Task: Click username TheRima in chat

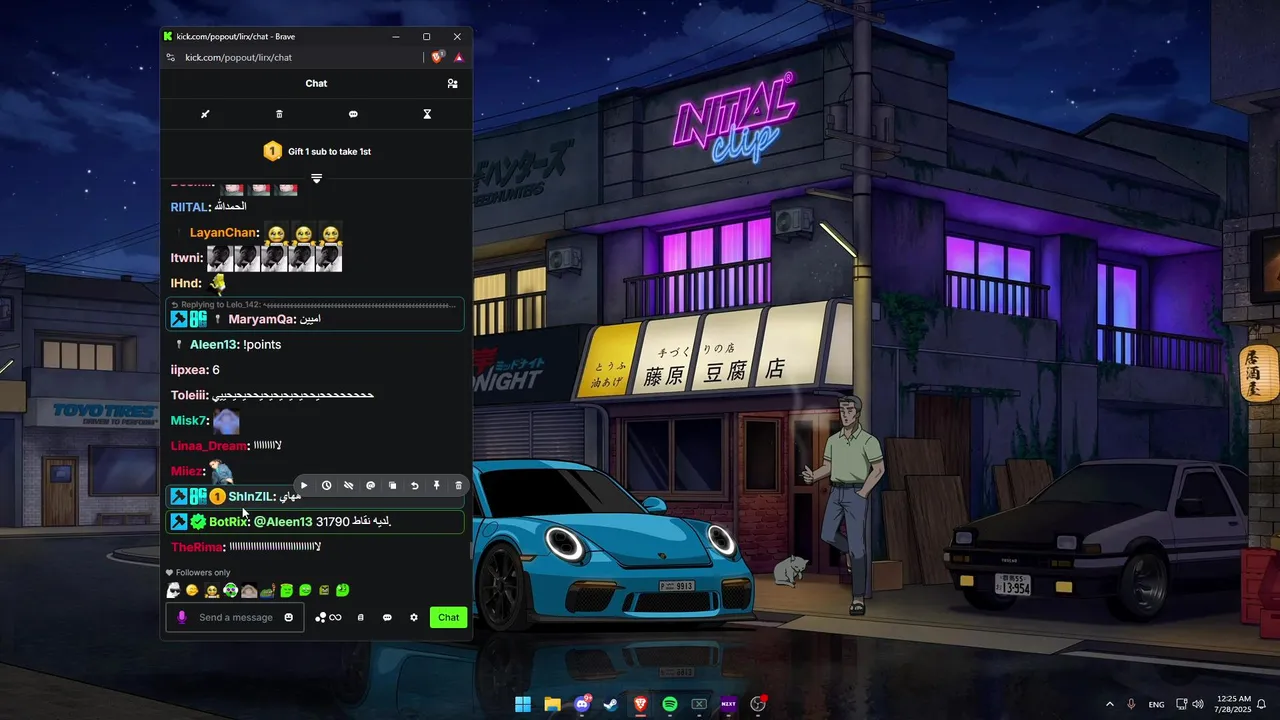Action: pos(197,547)
